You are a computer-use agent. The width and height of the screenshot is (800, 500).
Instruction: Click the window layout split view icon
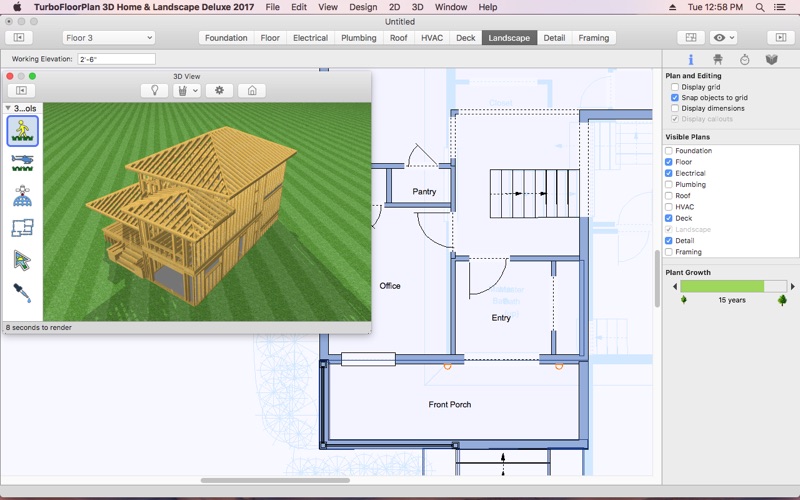tap(691, 37)
